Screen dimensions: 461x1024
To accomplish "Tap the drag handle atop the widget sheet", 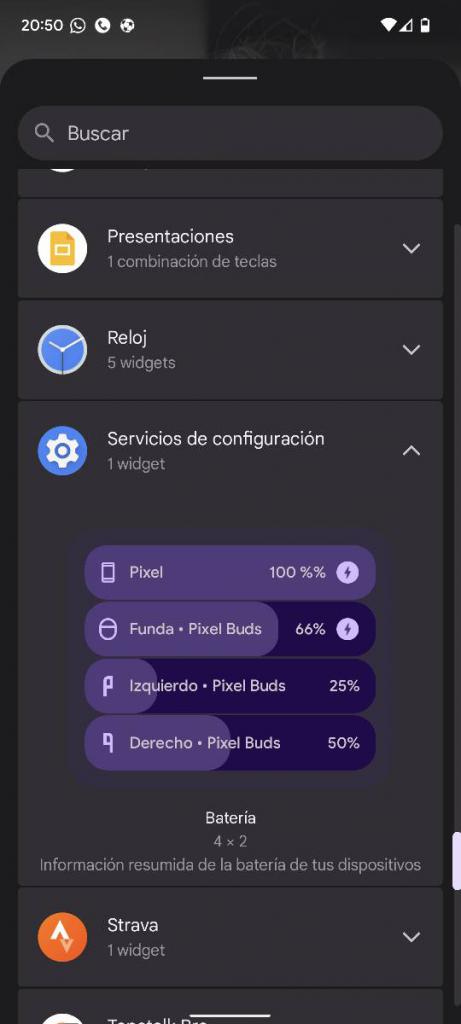I will pyautogui.click(x=230, y=78).
